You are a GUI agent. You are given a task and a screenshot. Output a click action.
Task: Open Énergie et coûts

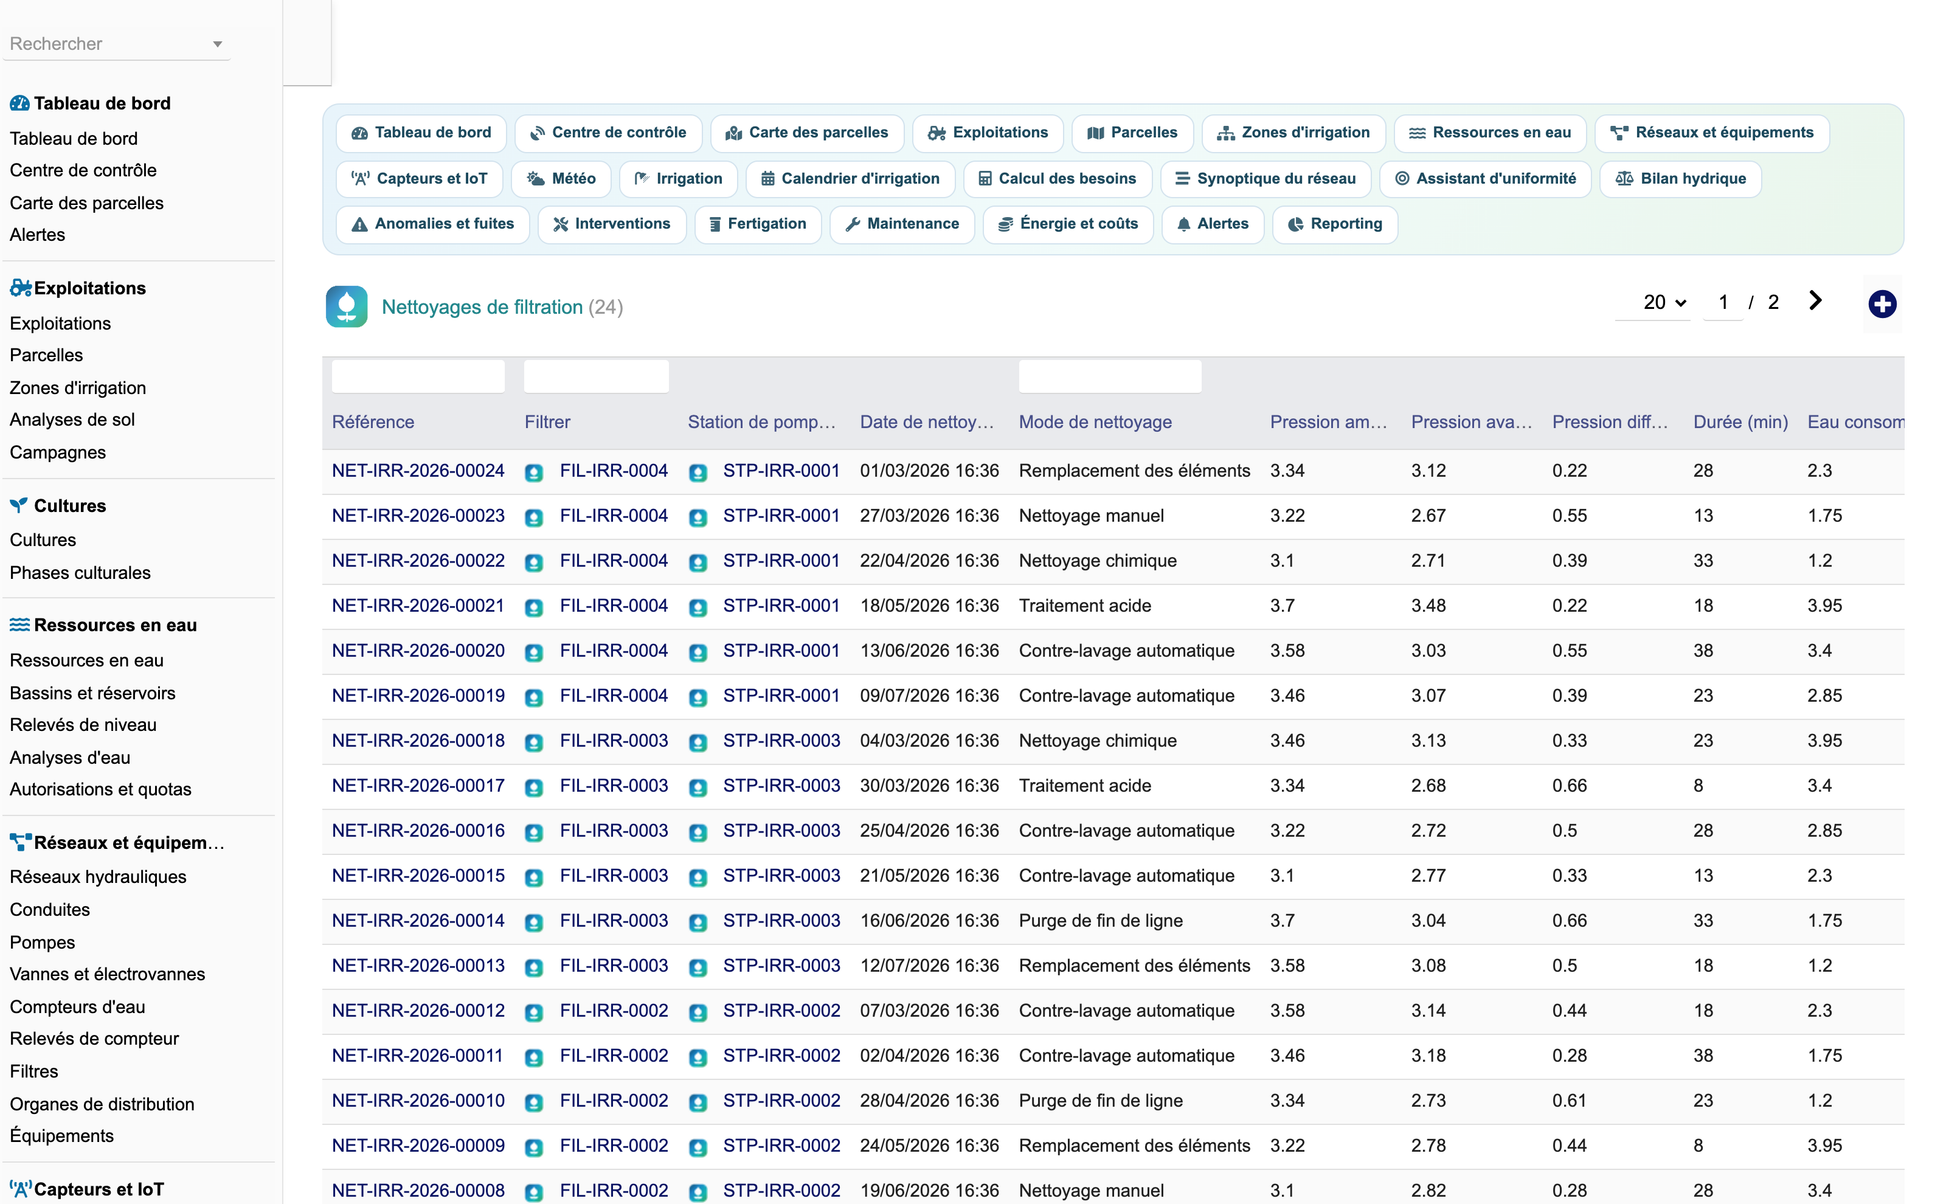coord(1067,224)
